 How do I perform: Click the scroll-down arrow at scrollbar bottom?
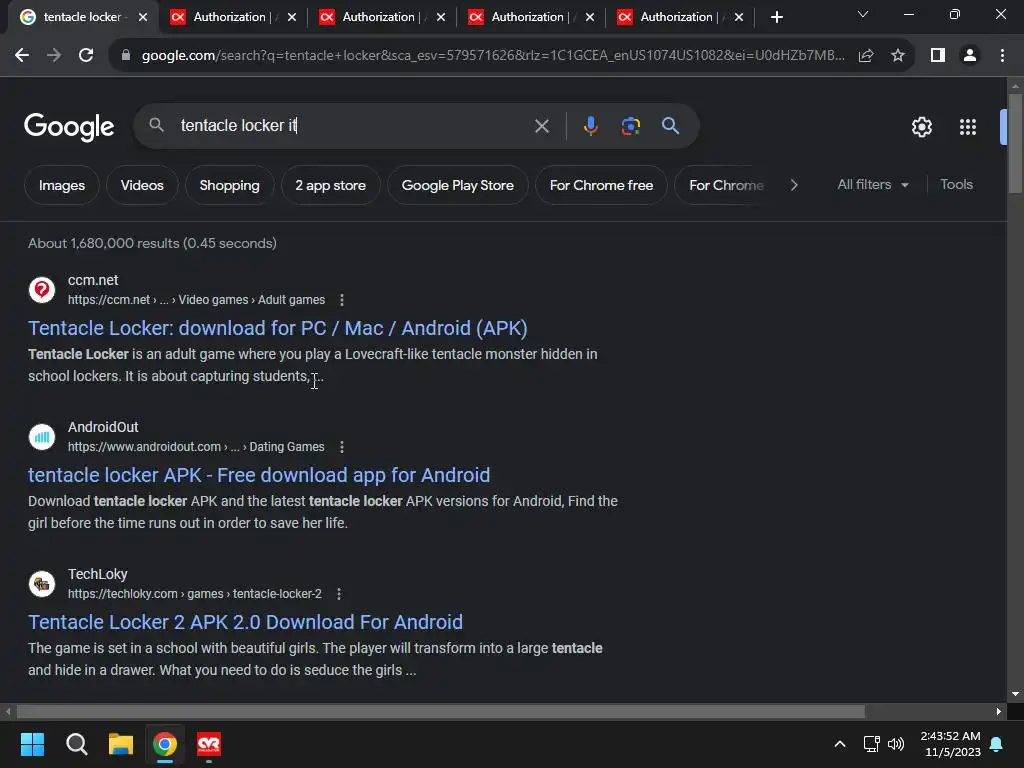click(x=1015, y=694)
